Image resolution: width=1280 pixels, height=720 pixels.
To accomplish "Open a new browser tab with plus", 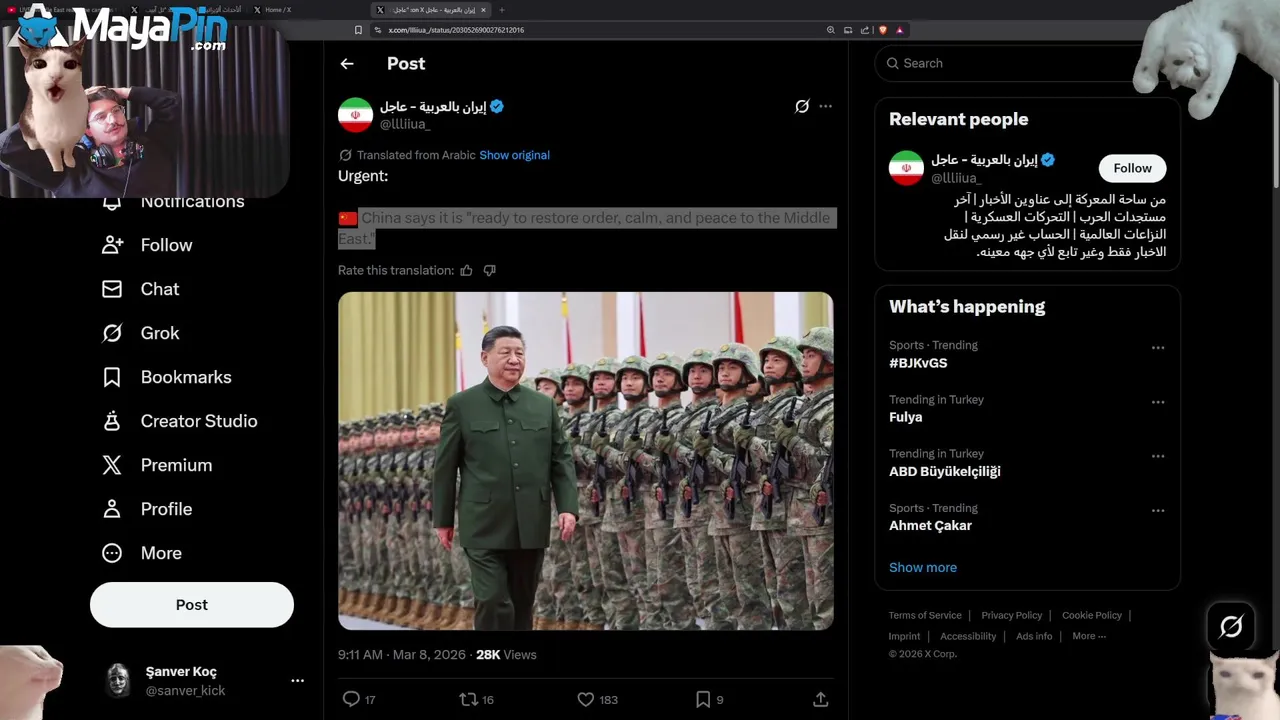I will click(502, 10).
